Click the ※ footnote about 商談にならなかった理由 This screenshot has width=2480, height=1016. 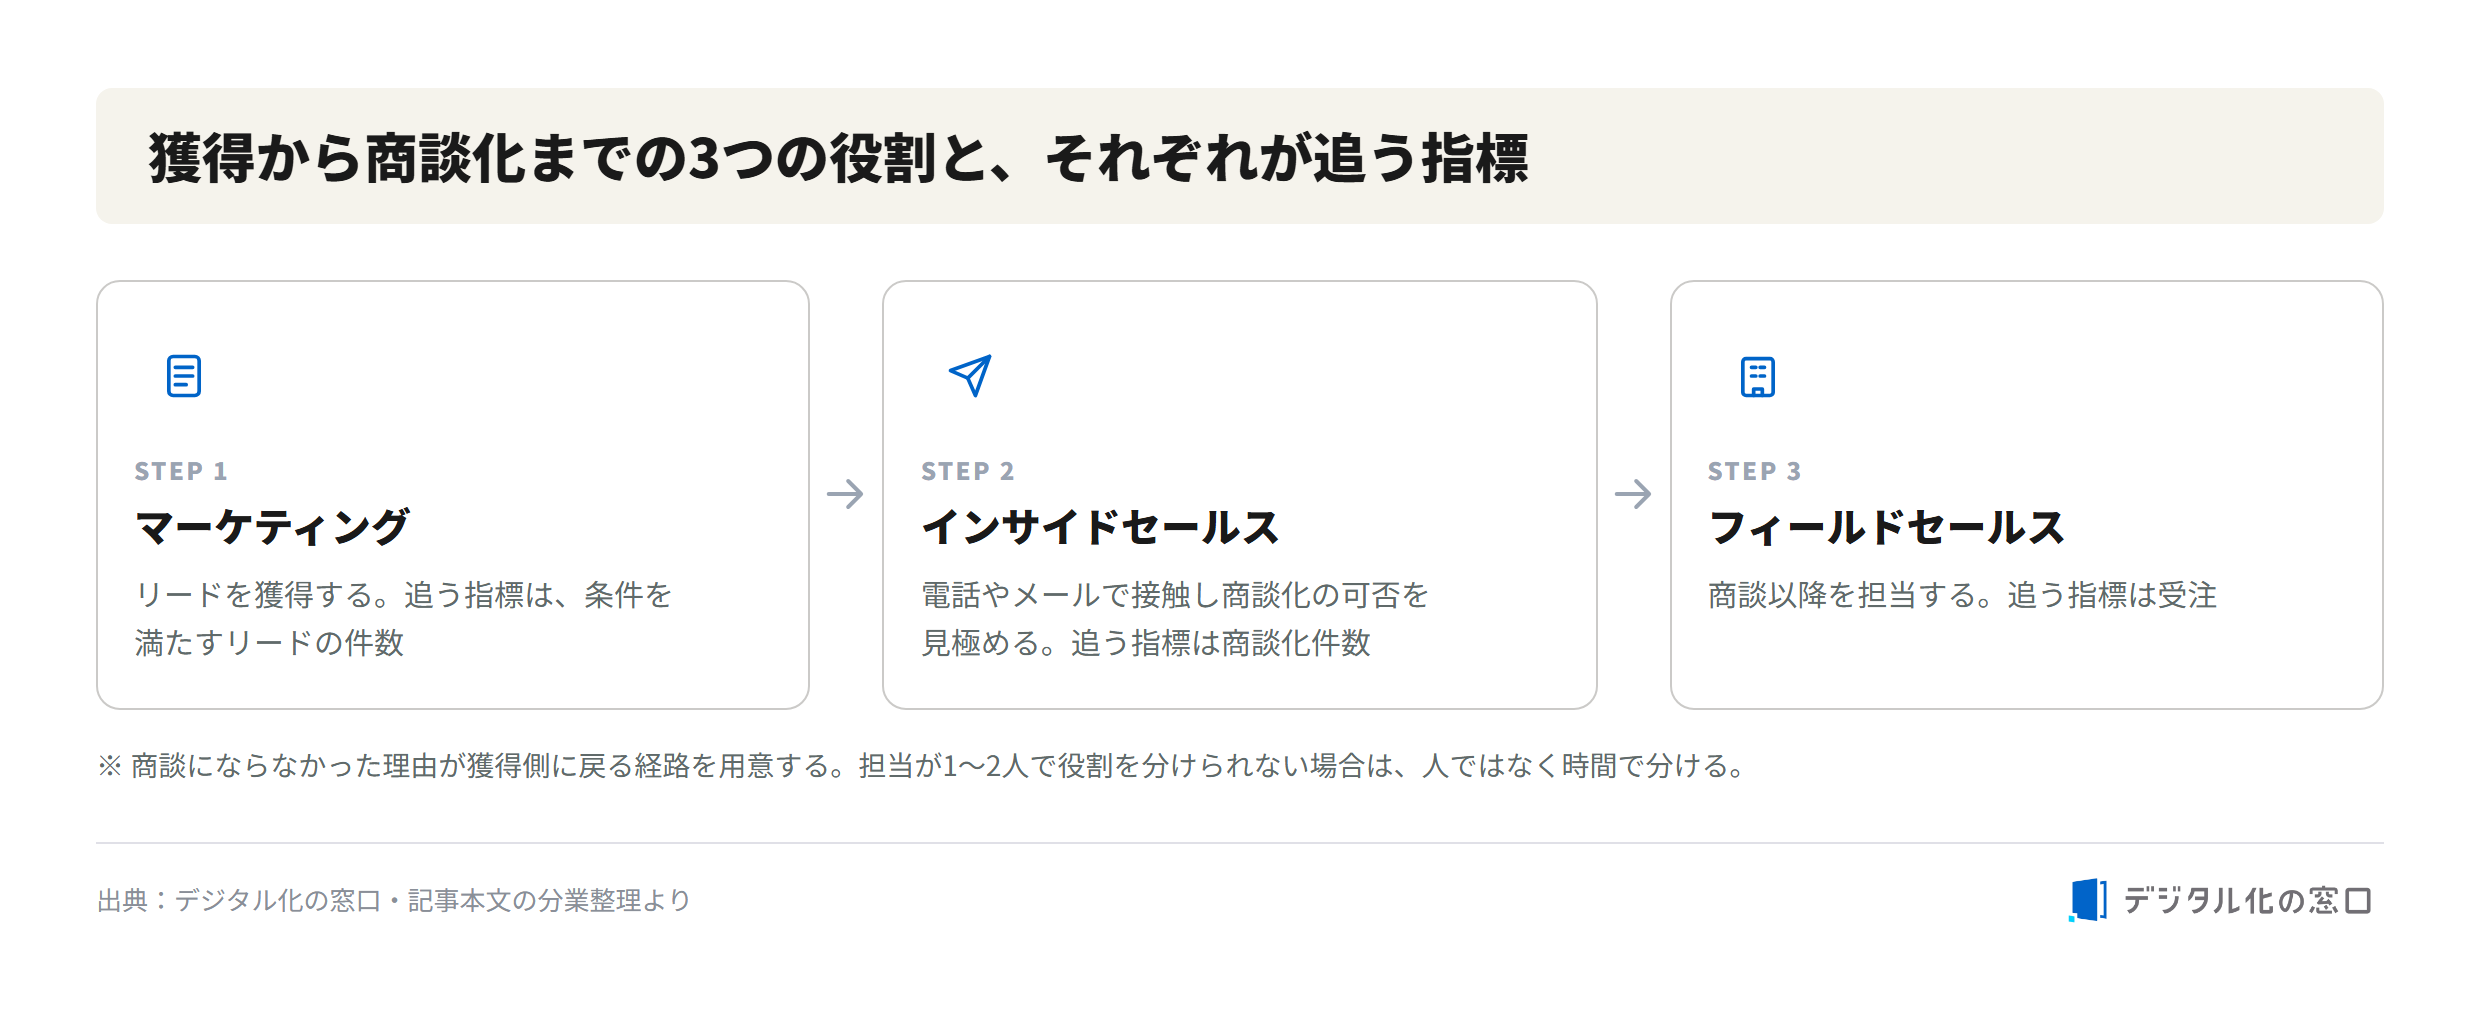click(x=922, y=766)
